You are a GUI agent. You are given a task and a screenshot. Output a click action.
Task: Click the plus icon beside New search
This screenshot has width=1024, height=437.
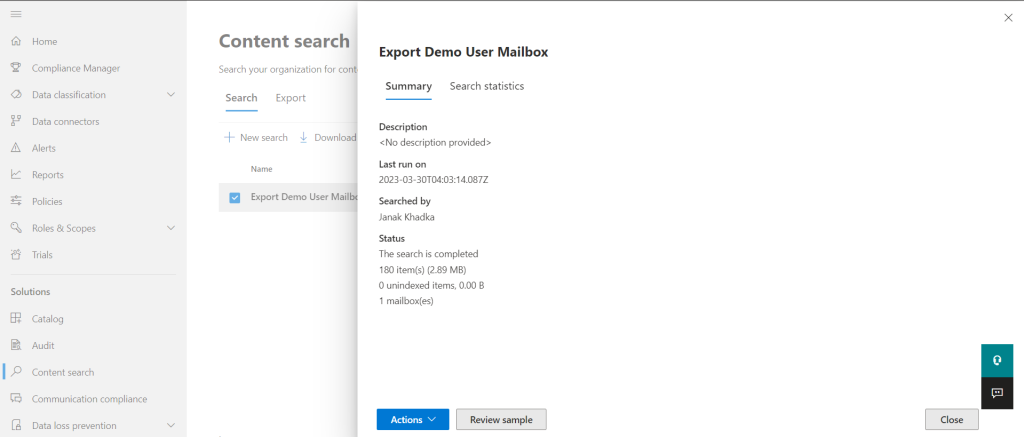(229, 138)
